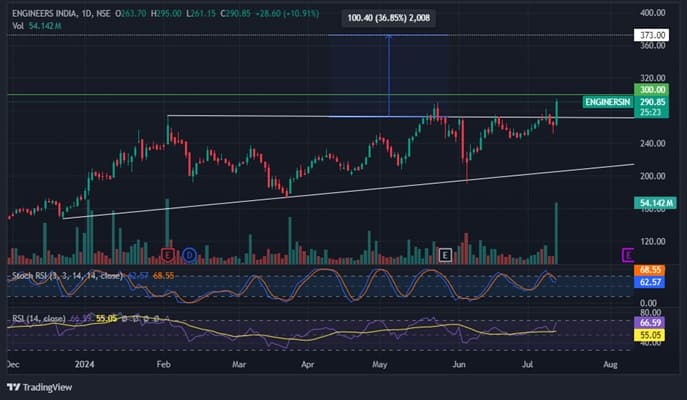687x400 pixels.
Task: Click the blue 62.57 Stoch RSI value label
Action: [x=651, y=283]
